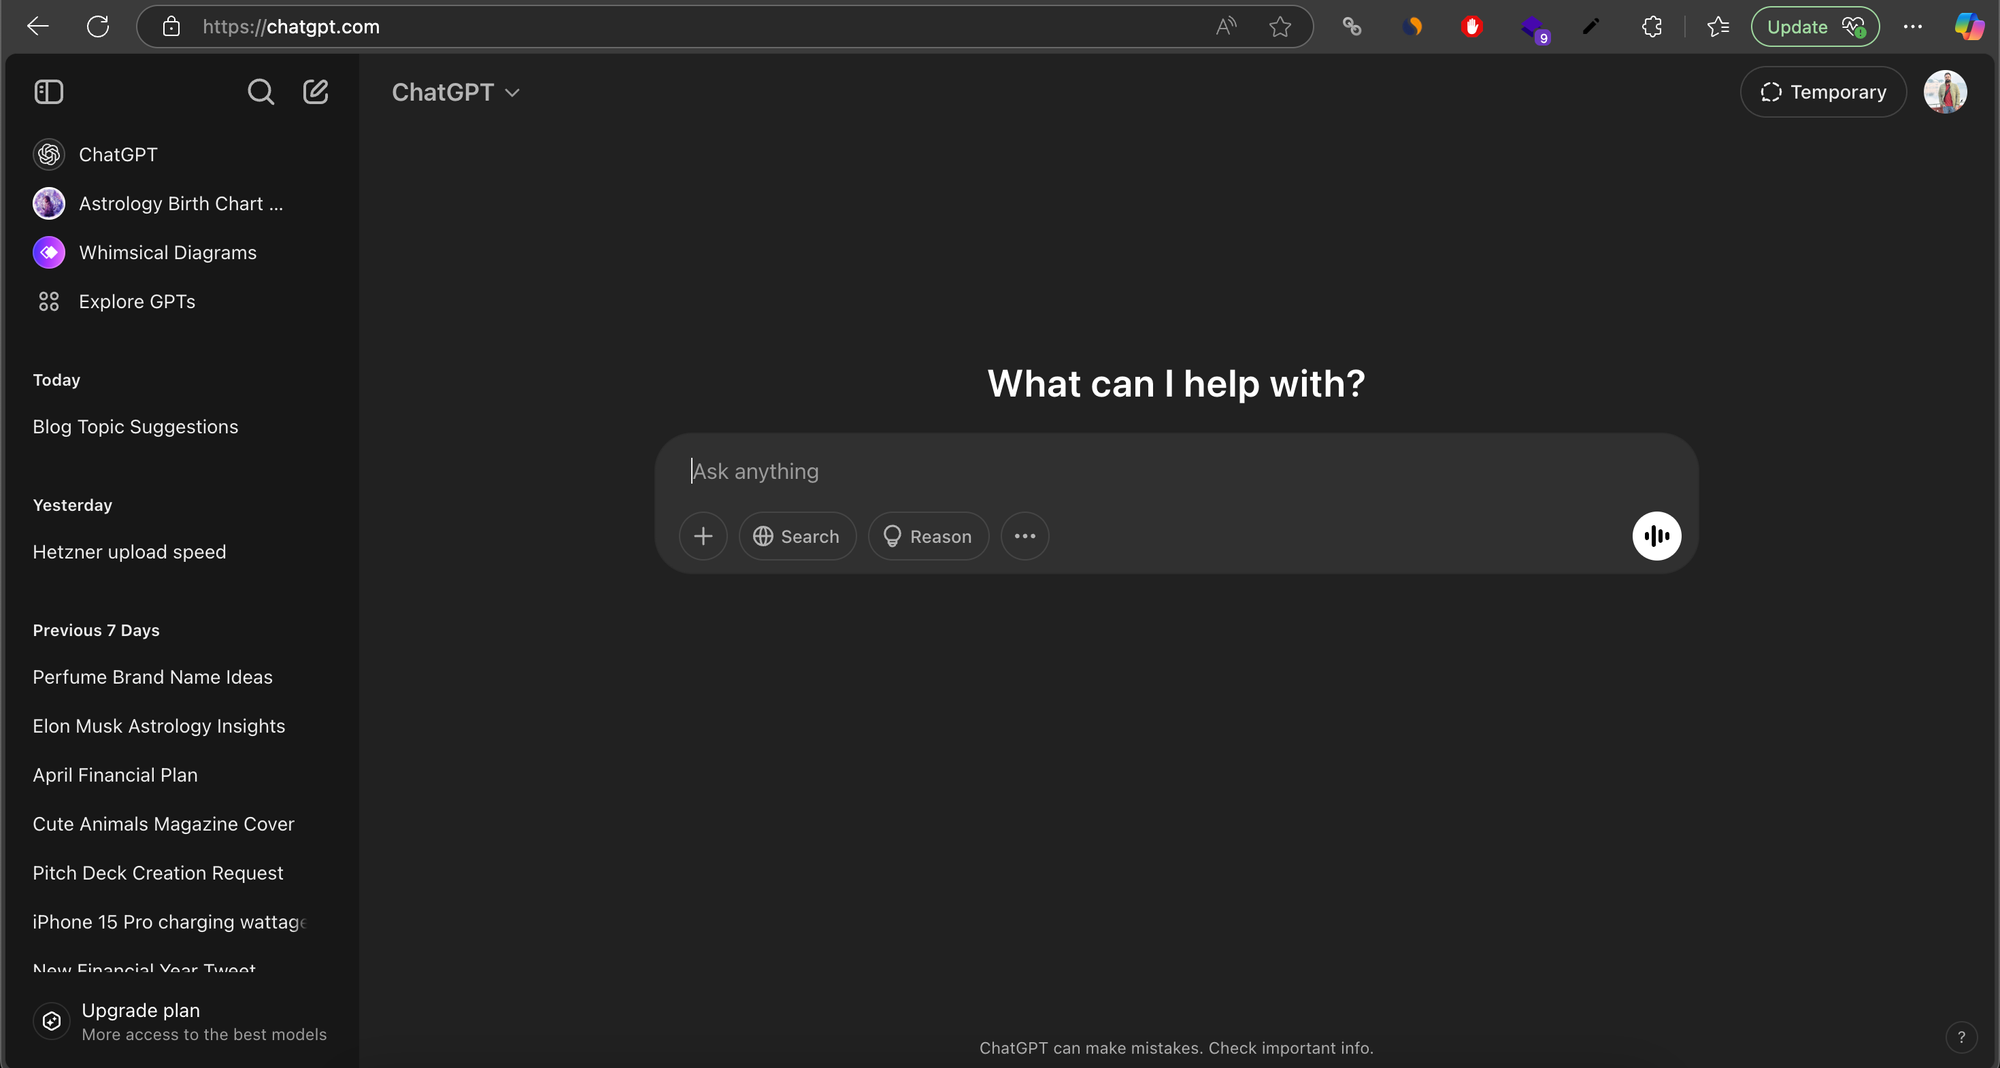
Task: Click the Explore GPTs link
Action: click(x=137, y=302)
